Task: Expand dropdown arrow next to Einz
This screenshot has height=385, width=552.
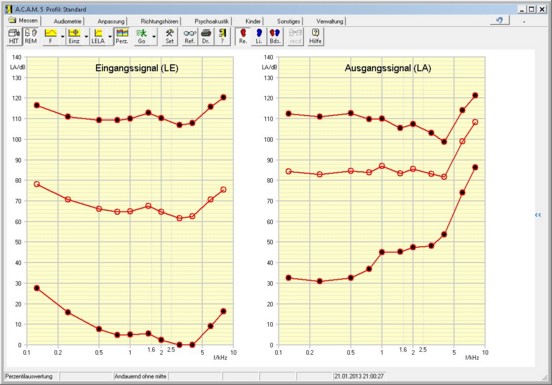Action: (86, 37)
